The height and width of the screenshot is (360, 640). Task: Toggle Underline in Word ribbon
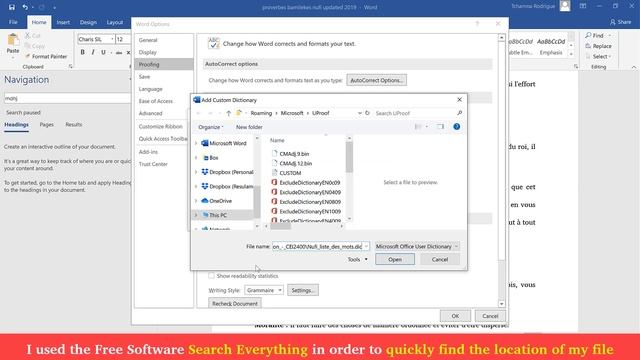103,52
